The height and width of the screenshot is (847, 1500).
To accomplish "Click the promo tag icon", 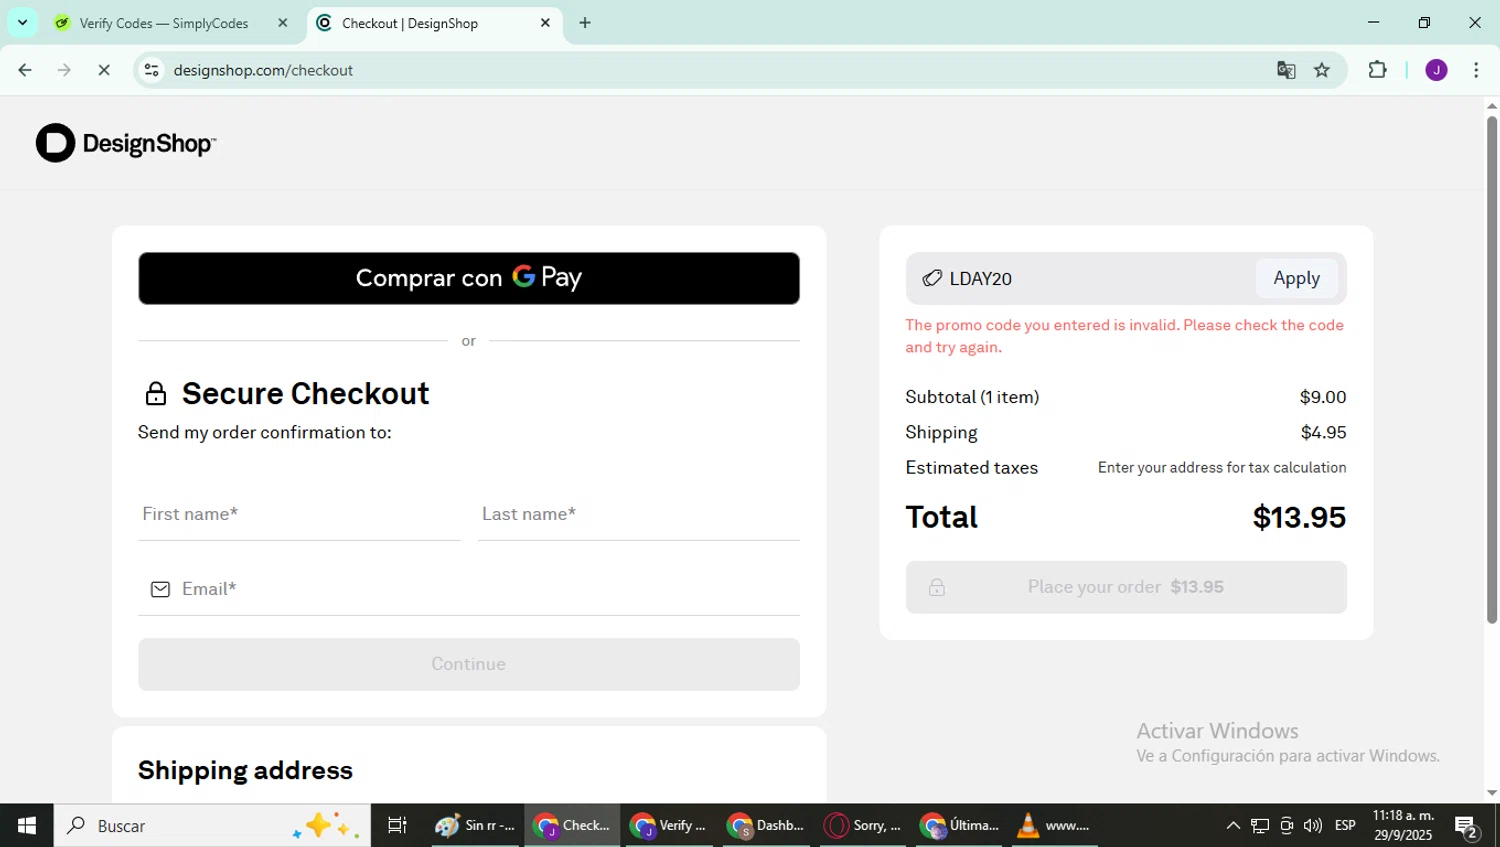I will tap(932, 278).
